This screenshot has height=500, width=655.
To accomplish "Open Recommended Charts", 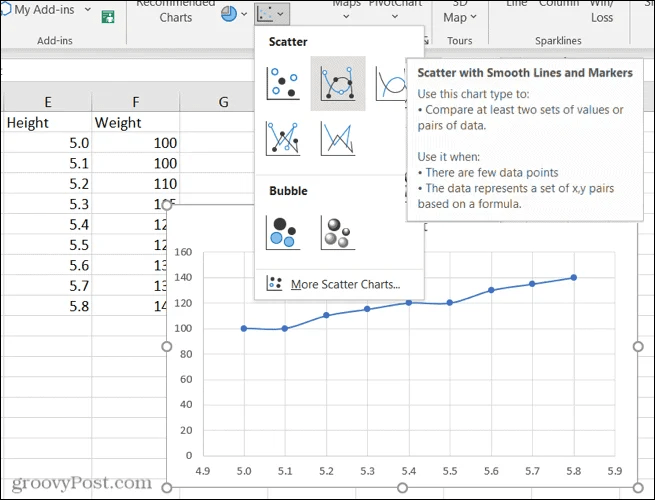I will coord(175,11).
